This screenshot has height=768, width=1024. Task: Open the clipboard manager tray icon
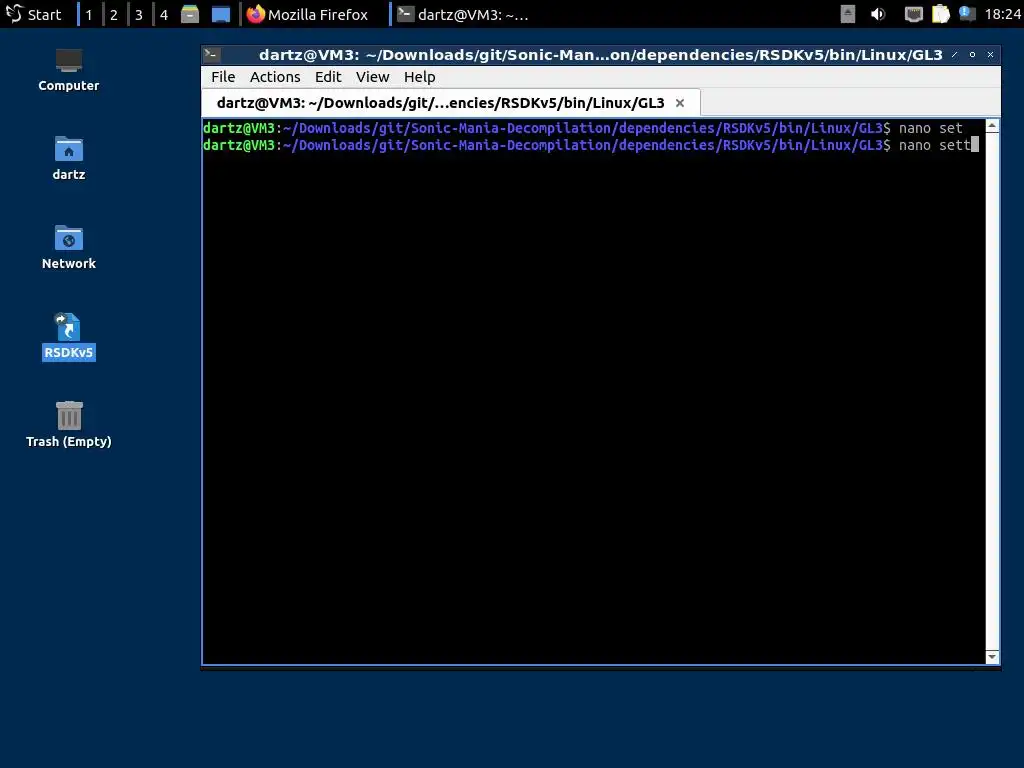(940, 14)
